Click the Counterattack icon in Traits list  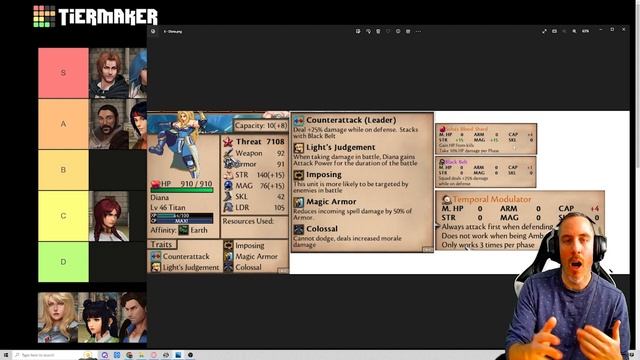[156, 256]
